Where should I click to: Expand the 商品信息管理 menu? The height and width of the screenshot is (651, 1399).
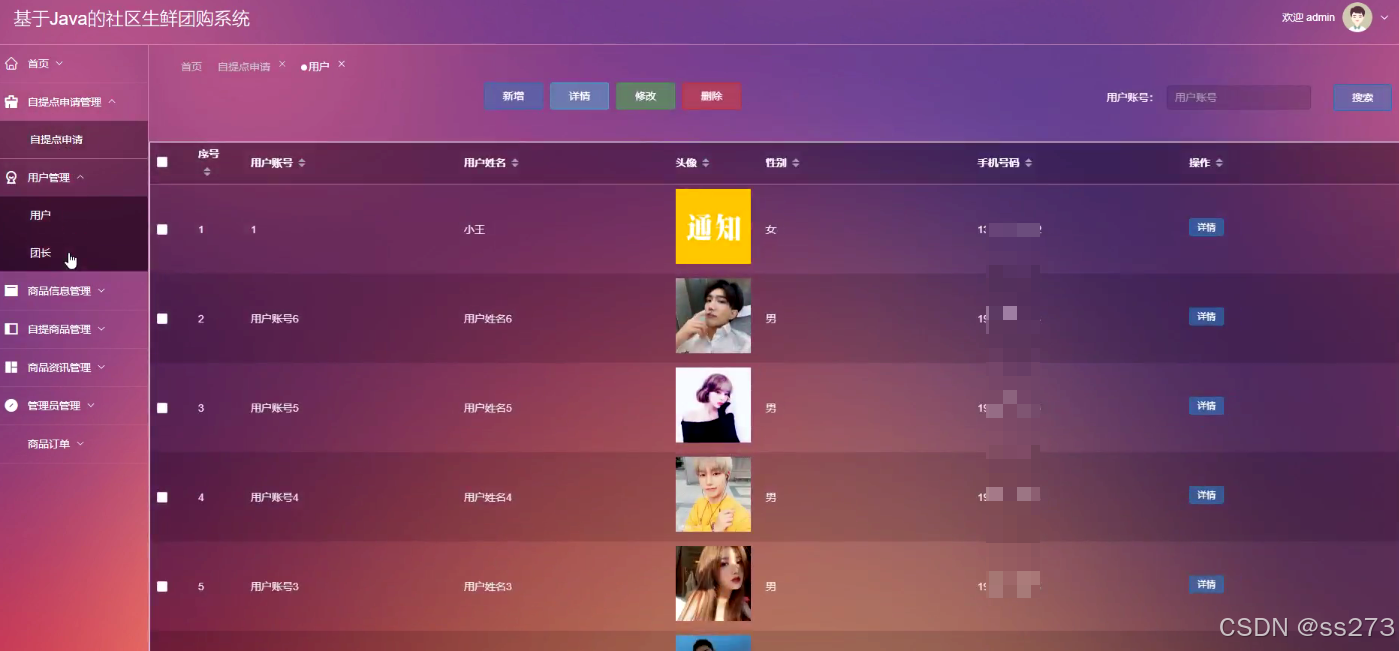[x=101, y=291]
